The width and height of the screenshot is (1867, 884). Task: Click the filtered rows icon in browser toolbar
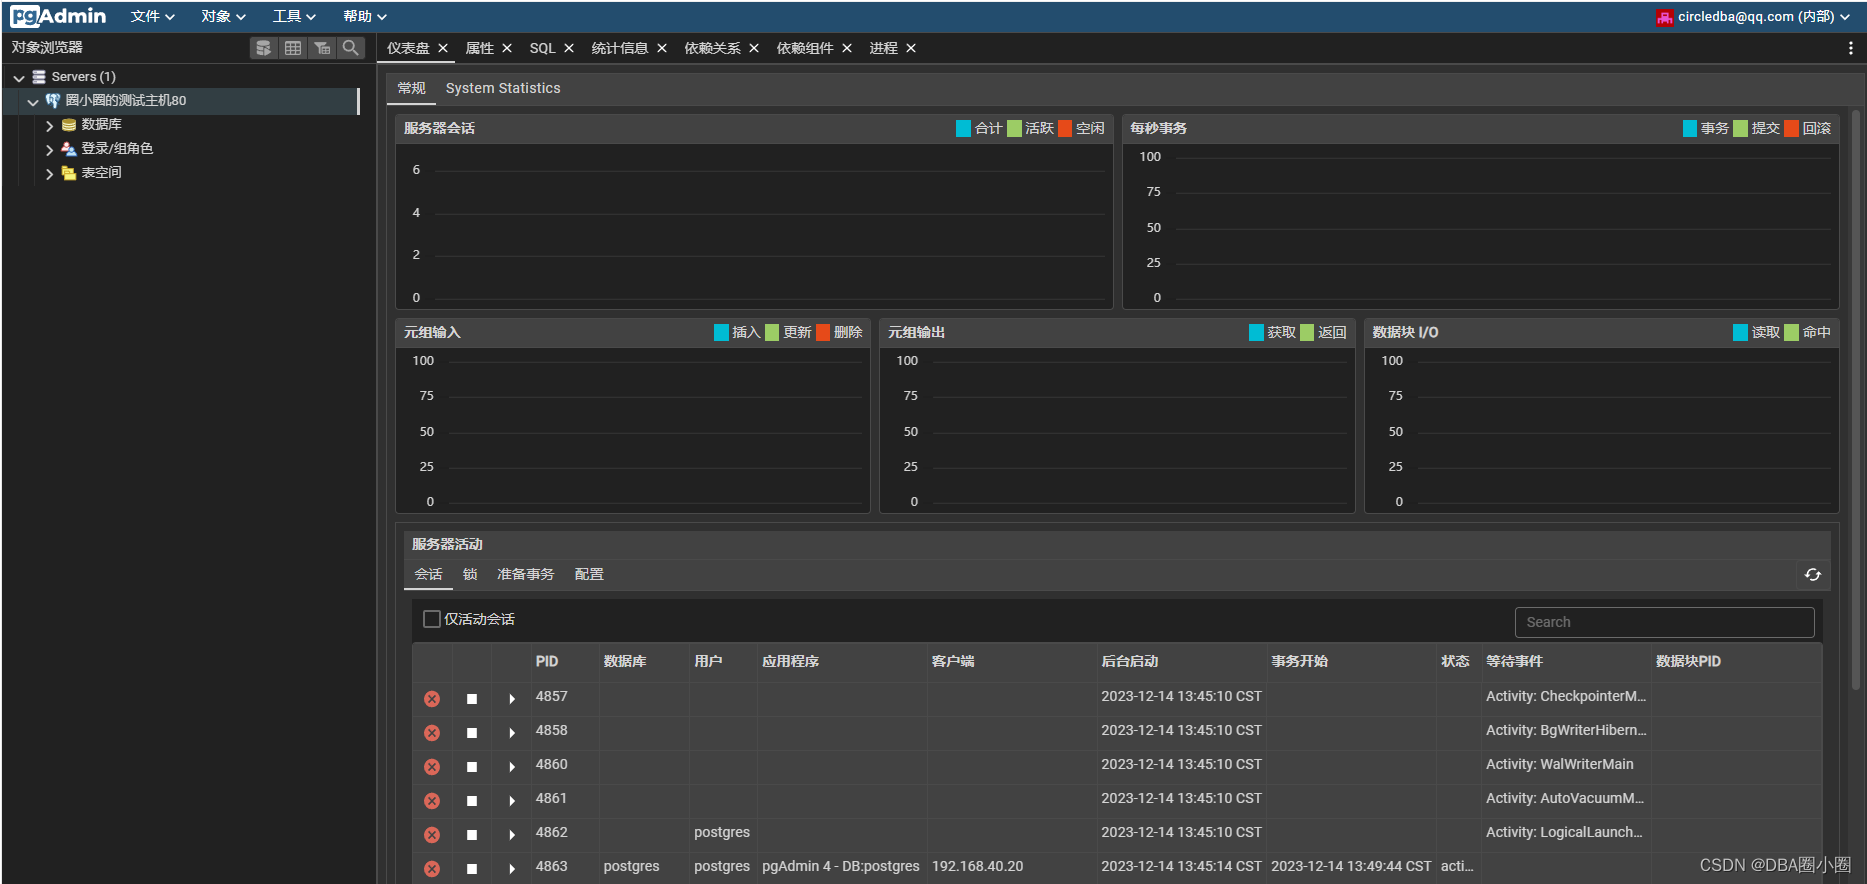[322, 48]
